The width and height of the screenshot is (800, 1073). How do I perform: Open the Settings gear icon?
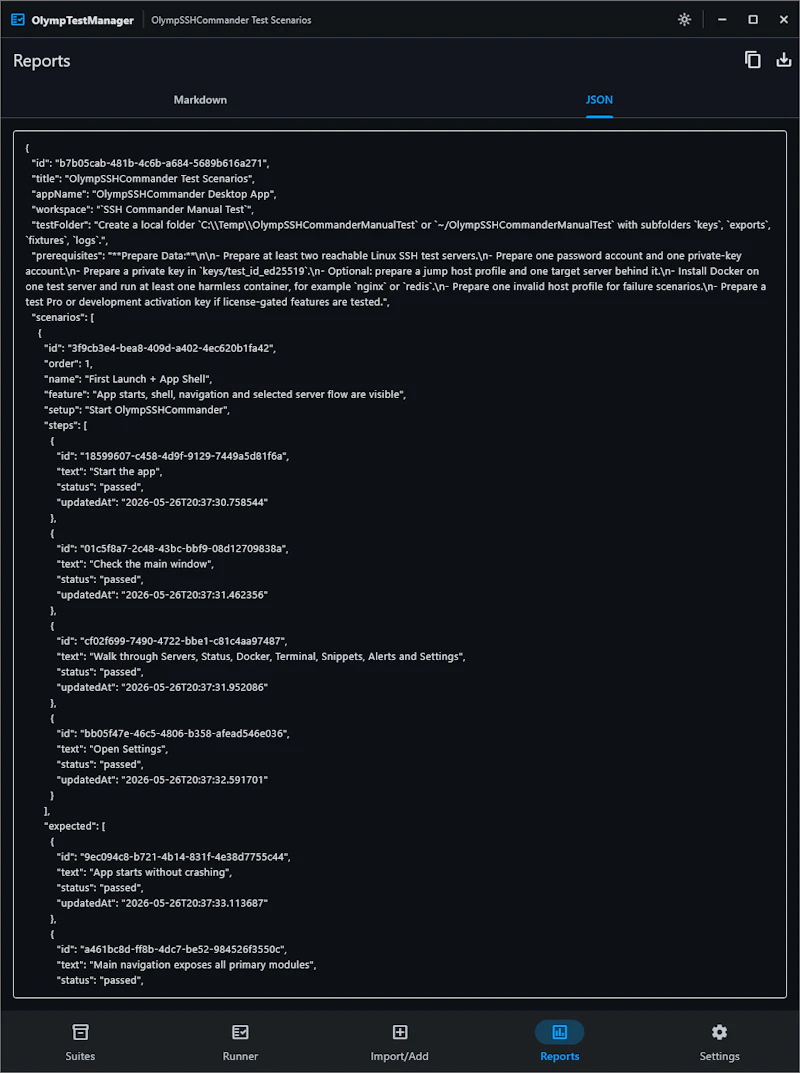(x=719, y=1032)
